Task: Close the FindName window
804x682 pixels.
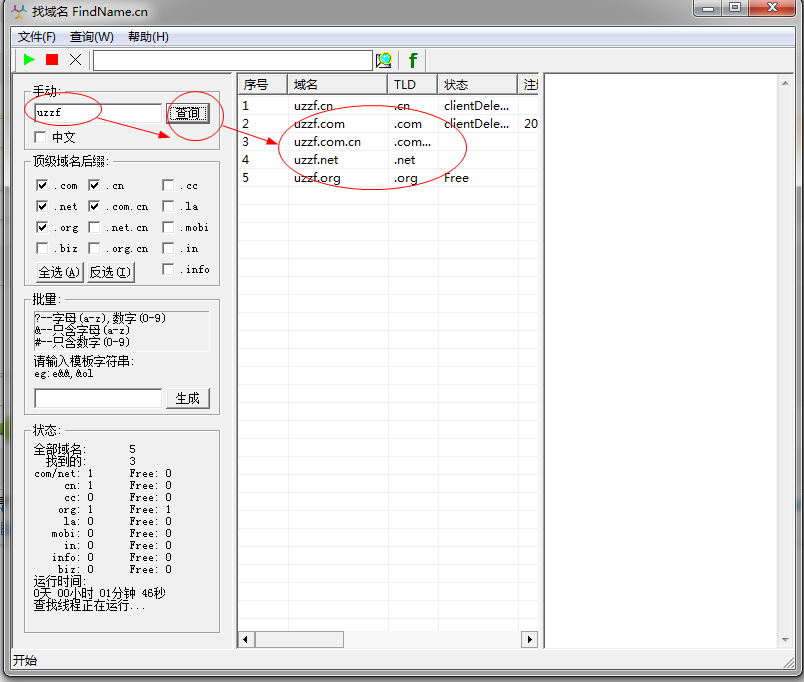Action: point(772,8)
